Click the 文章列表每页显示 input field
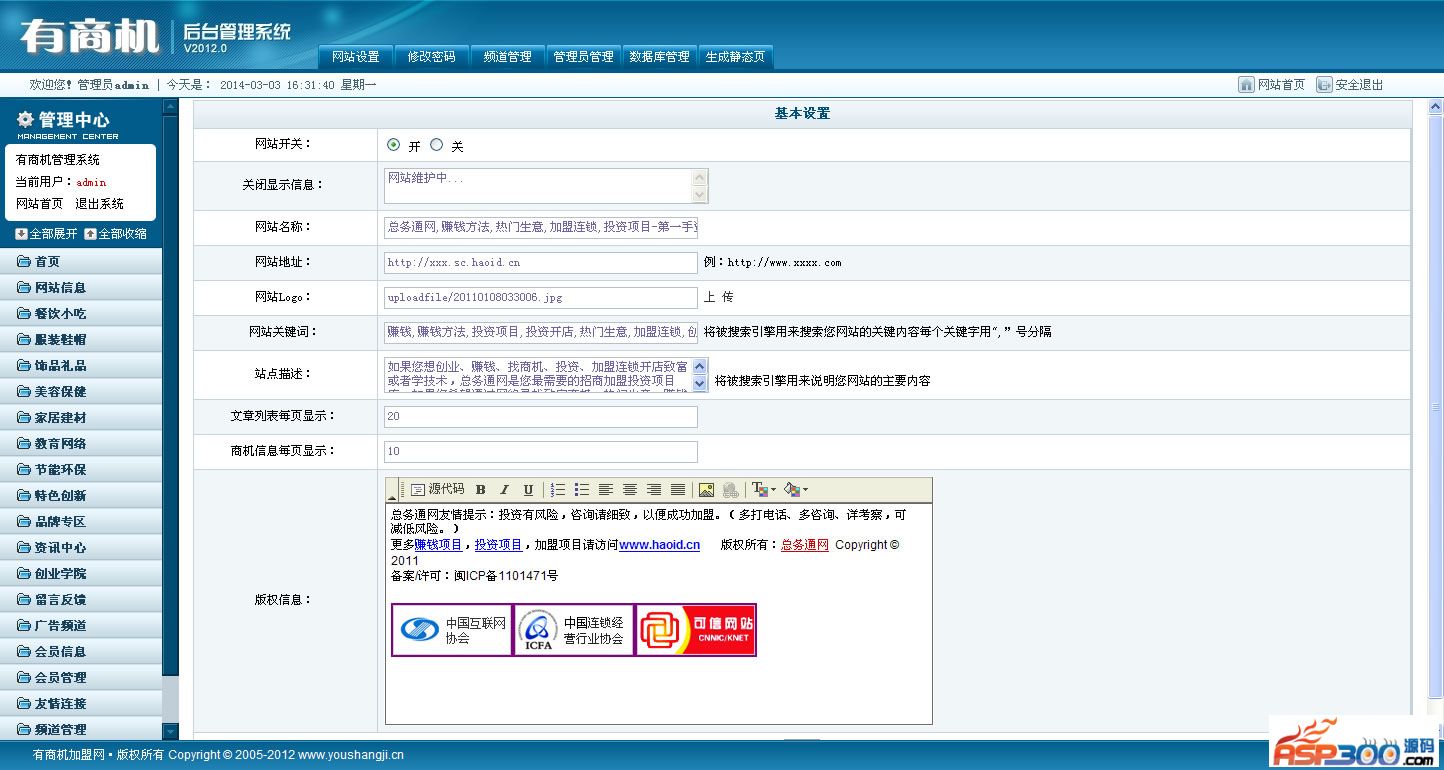 click(x=541, y=416)
